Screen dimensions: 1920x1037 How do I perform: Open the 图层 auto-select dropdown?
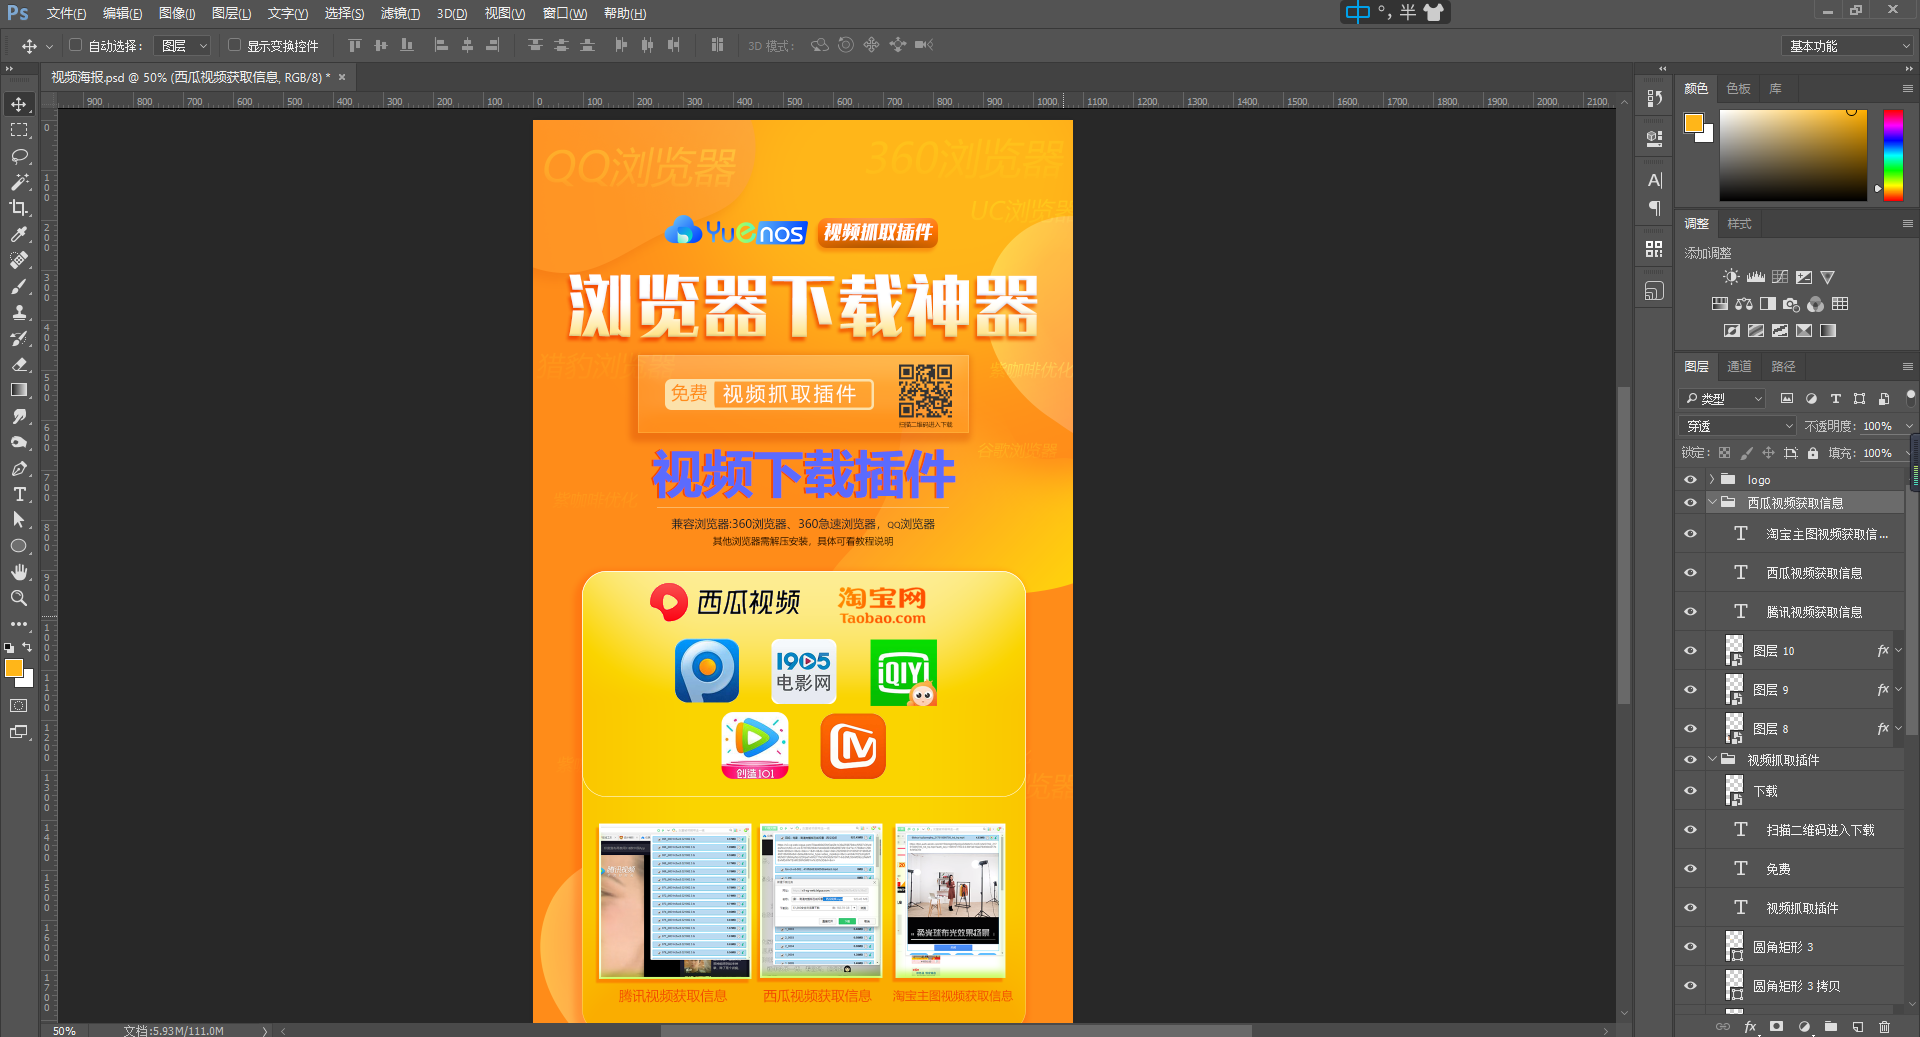(x=181, y=45)
